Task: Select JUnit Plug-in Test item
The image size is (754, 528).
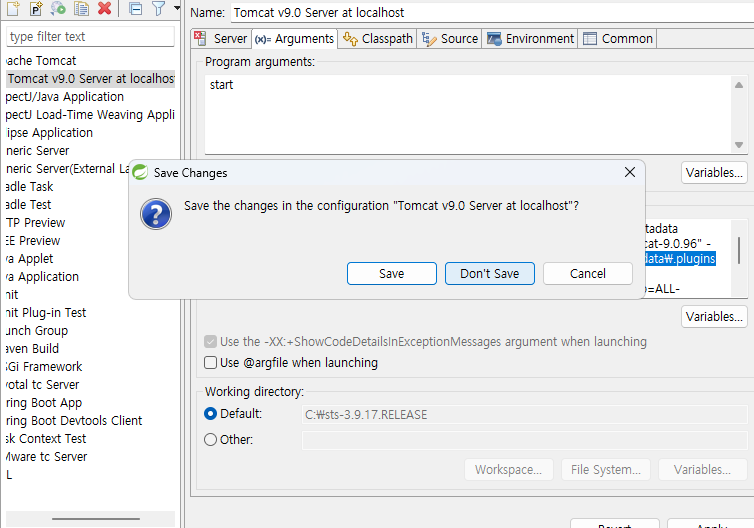Action: click(46, 313)
